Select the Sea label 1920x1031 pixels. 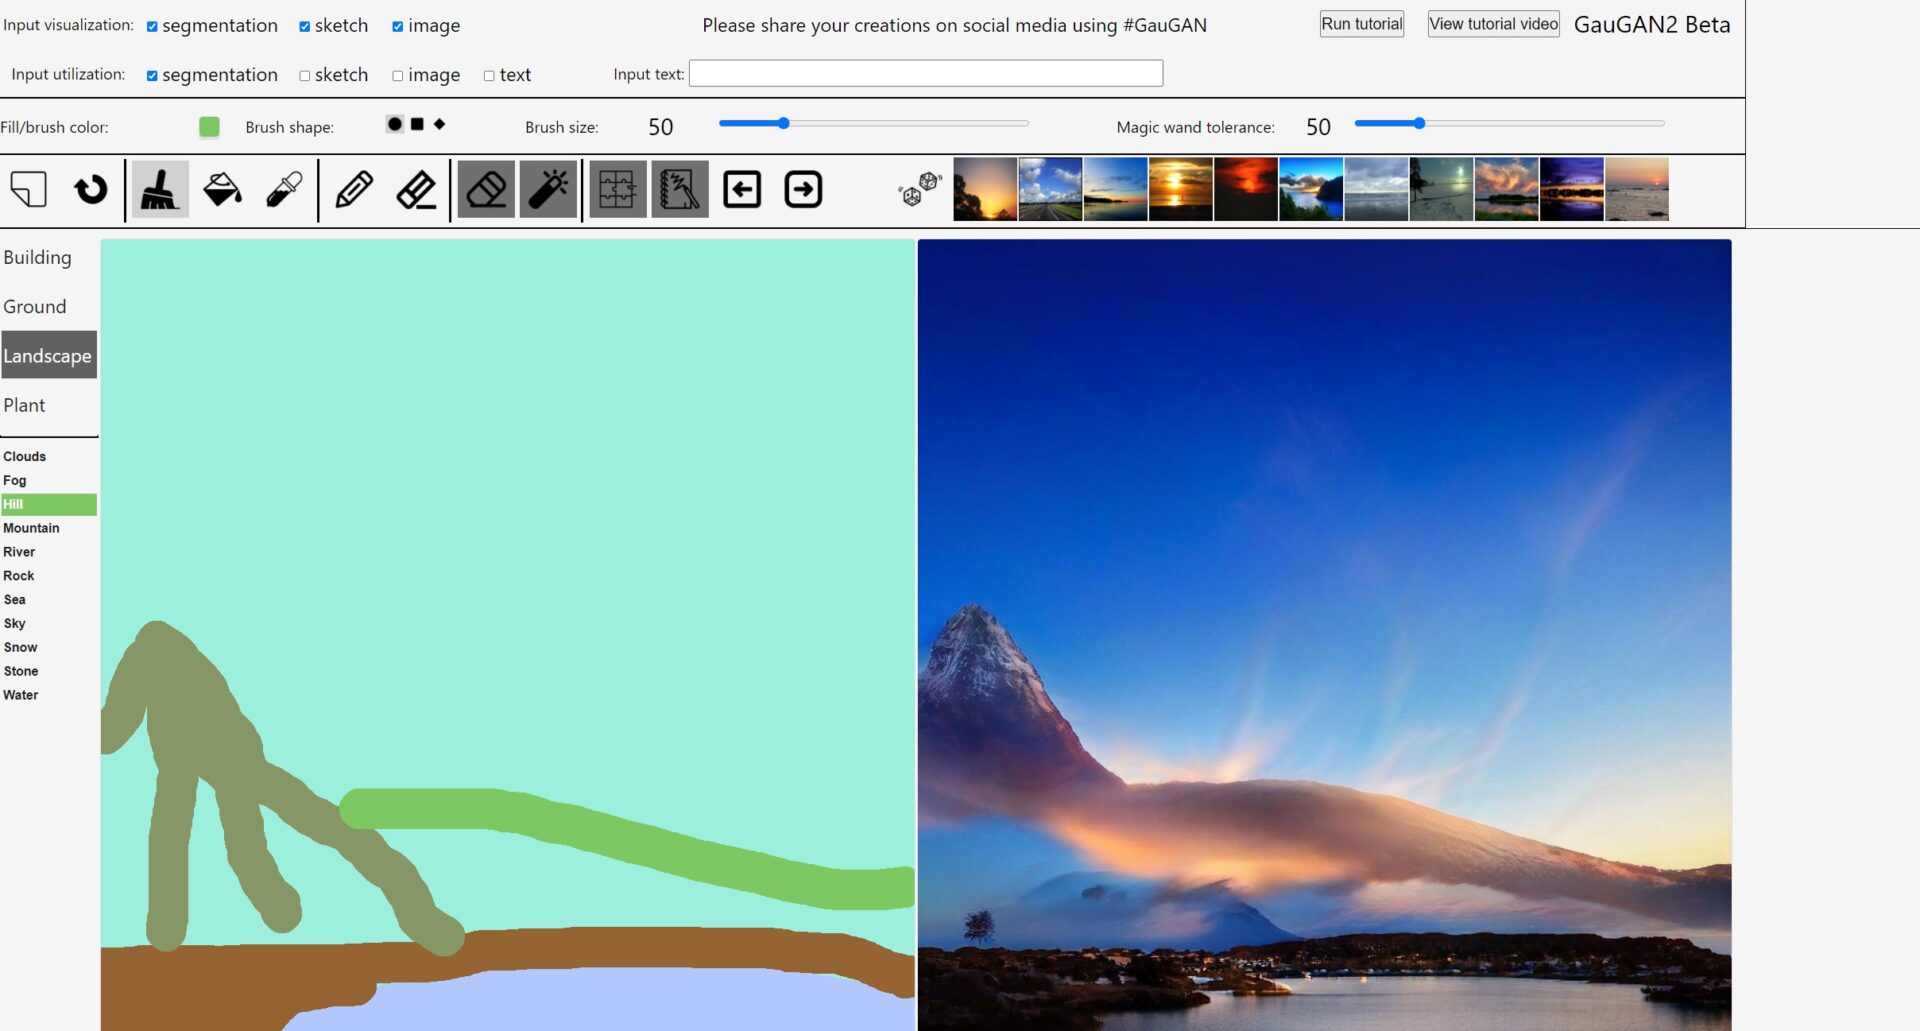[49, 600]
